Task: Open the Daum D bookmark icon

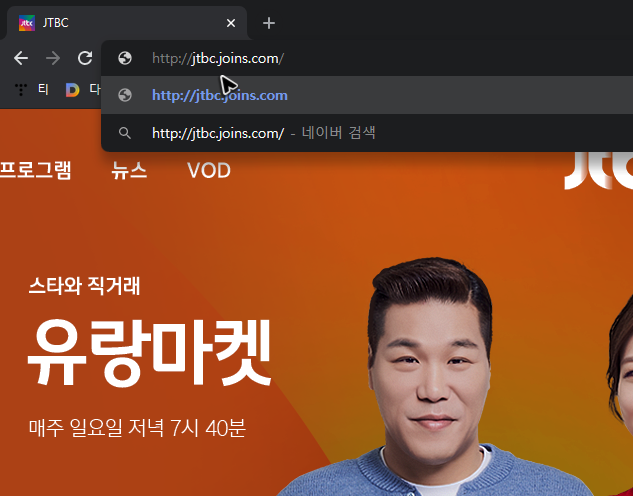Action: [73, 90]
